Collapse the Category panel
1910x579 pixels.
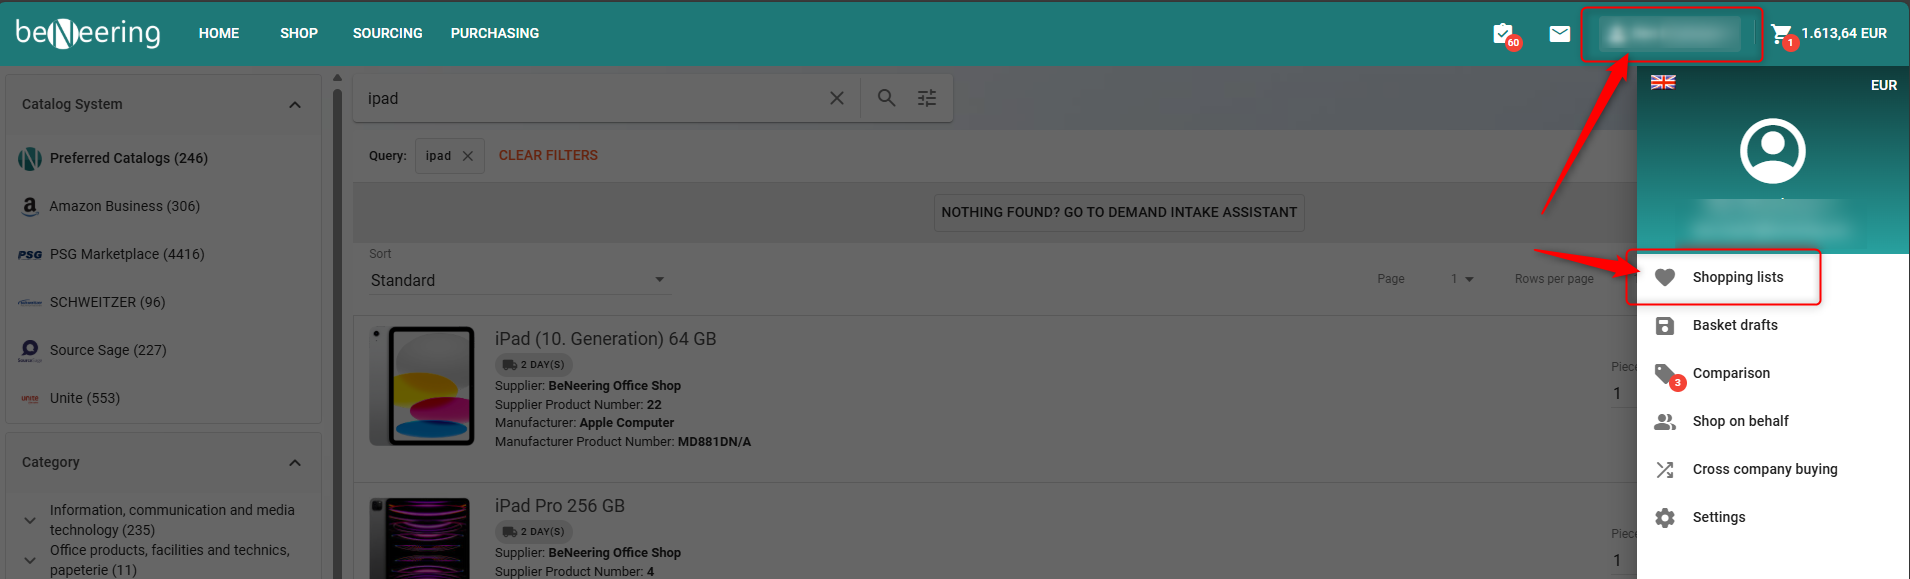pyautogui.click(x=295, y=463)
